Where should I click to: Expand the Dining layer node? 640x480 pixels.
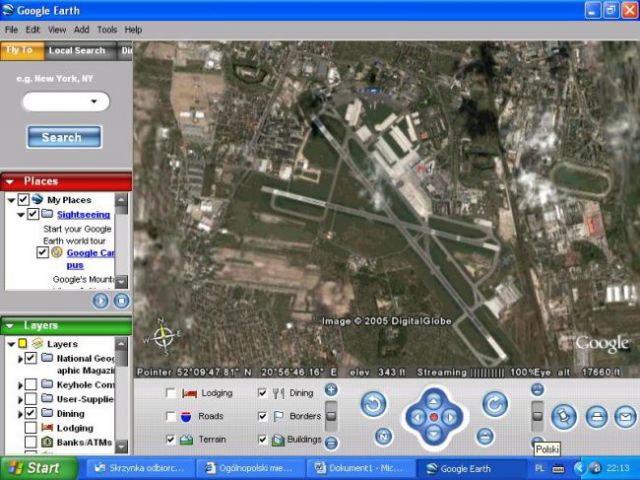click(20, 414)
